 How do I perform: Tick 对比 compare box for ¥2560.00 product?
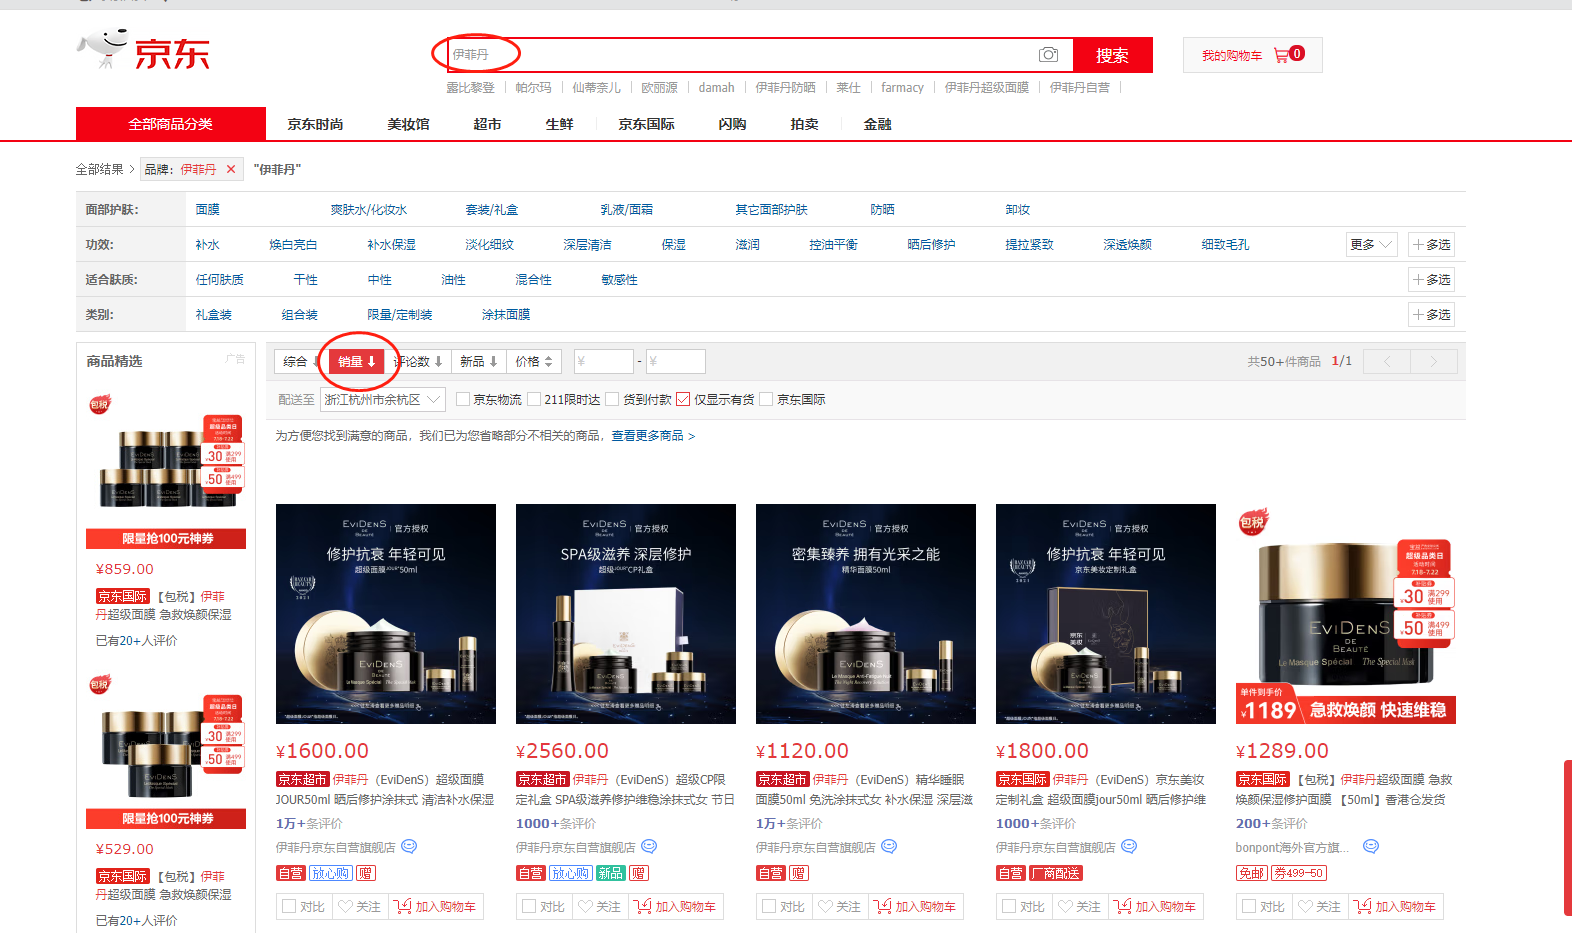(x=529, y=907)
